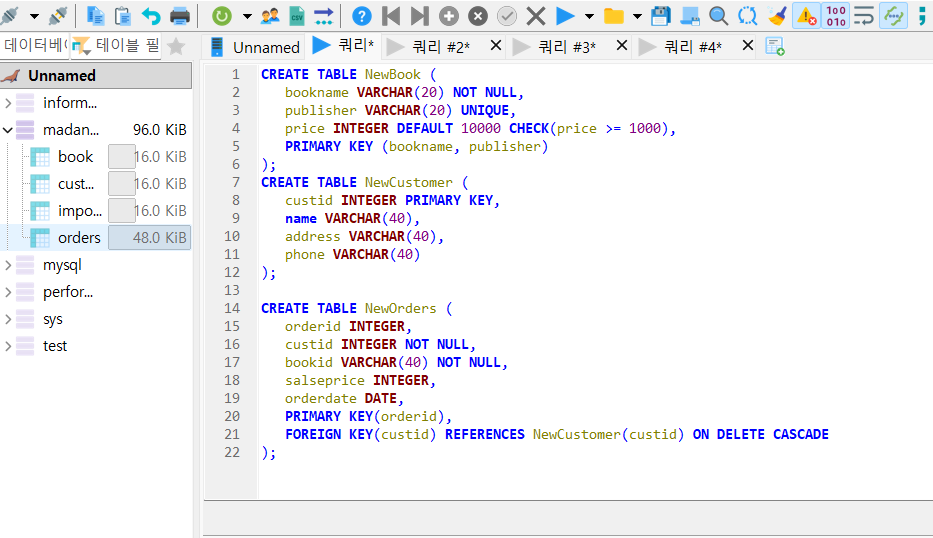Click the Post changes checkmark icon

[507, 16]
